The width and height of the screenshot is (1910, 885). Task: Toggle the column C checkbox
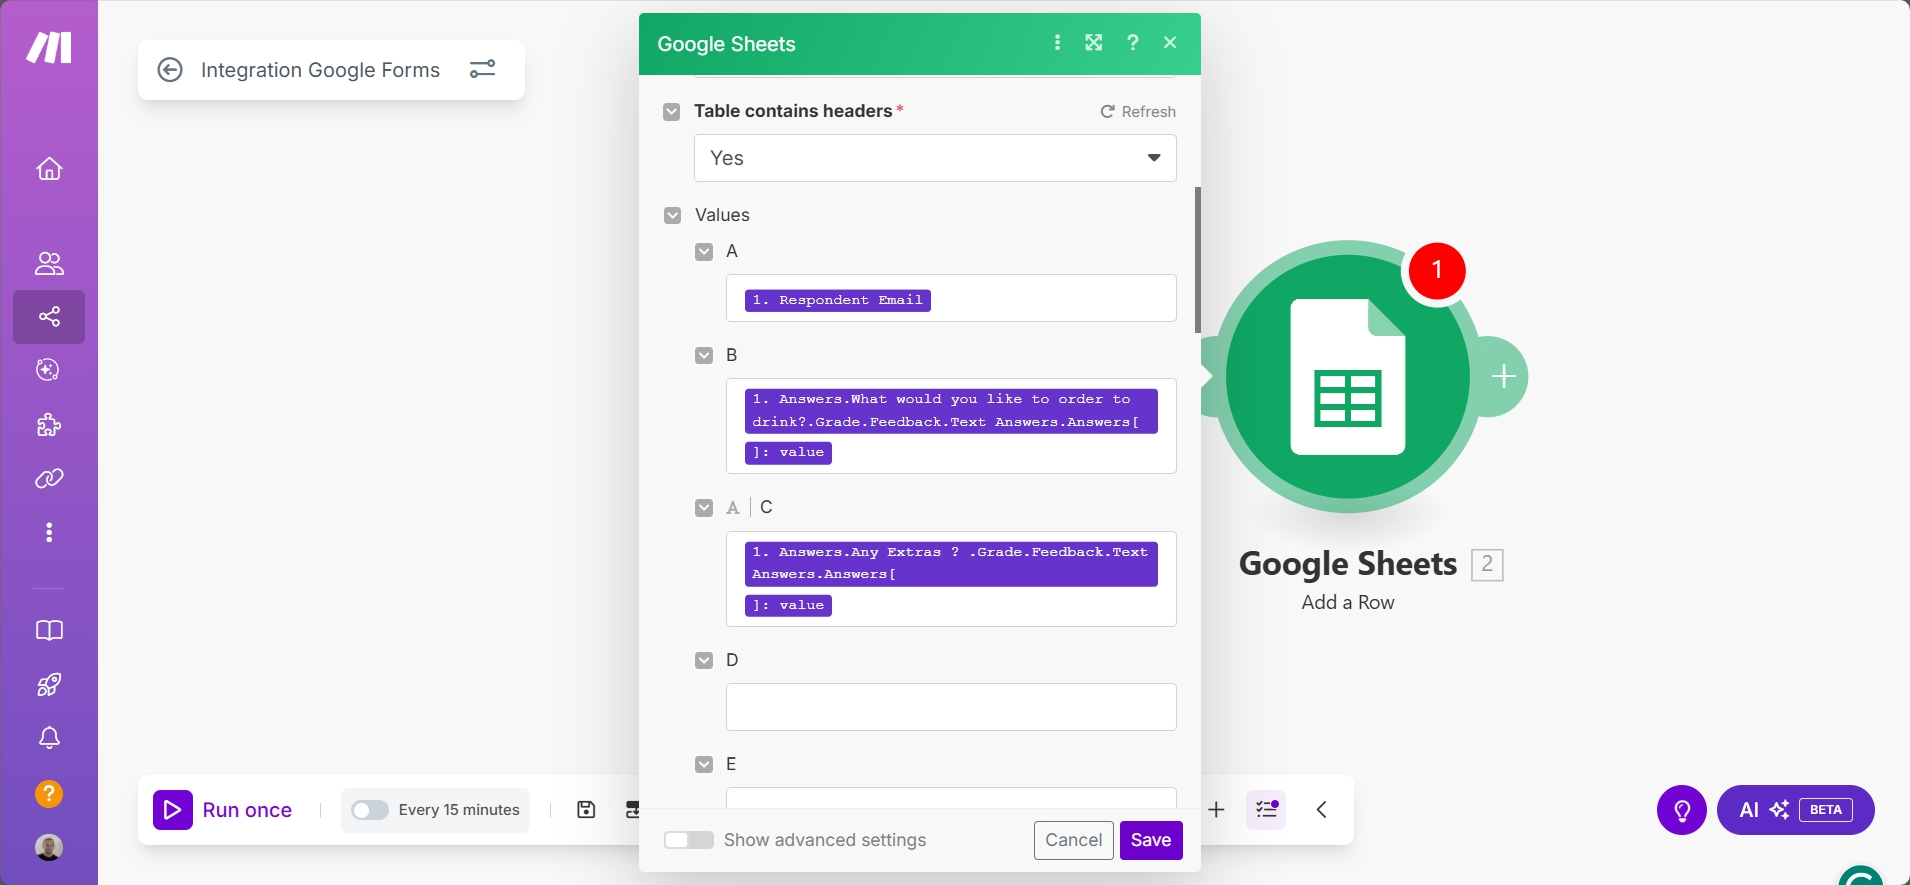click(704, 508)
